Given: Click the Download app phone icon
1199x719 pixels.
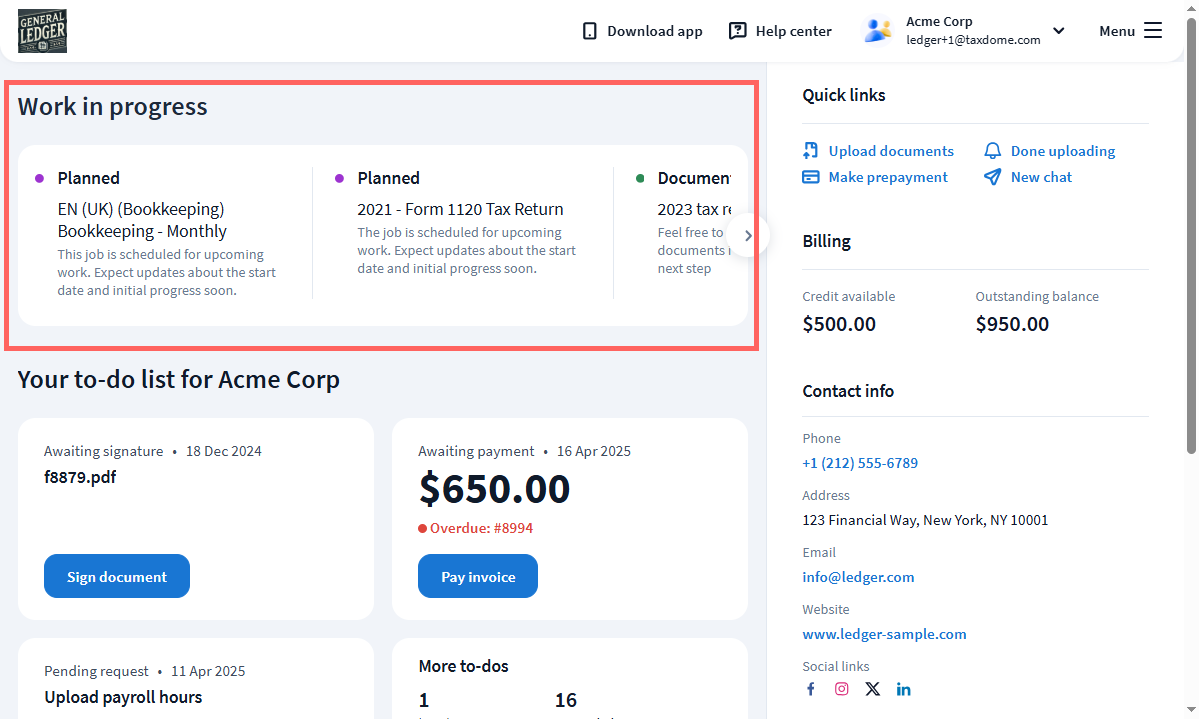Looking at the screenshot, I should point(590,31).
